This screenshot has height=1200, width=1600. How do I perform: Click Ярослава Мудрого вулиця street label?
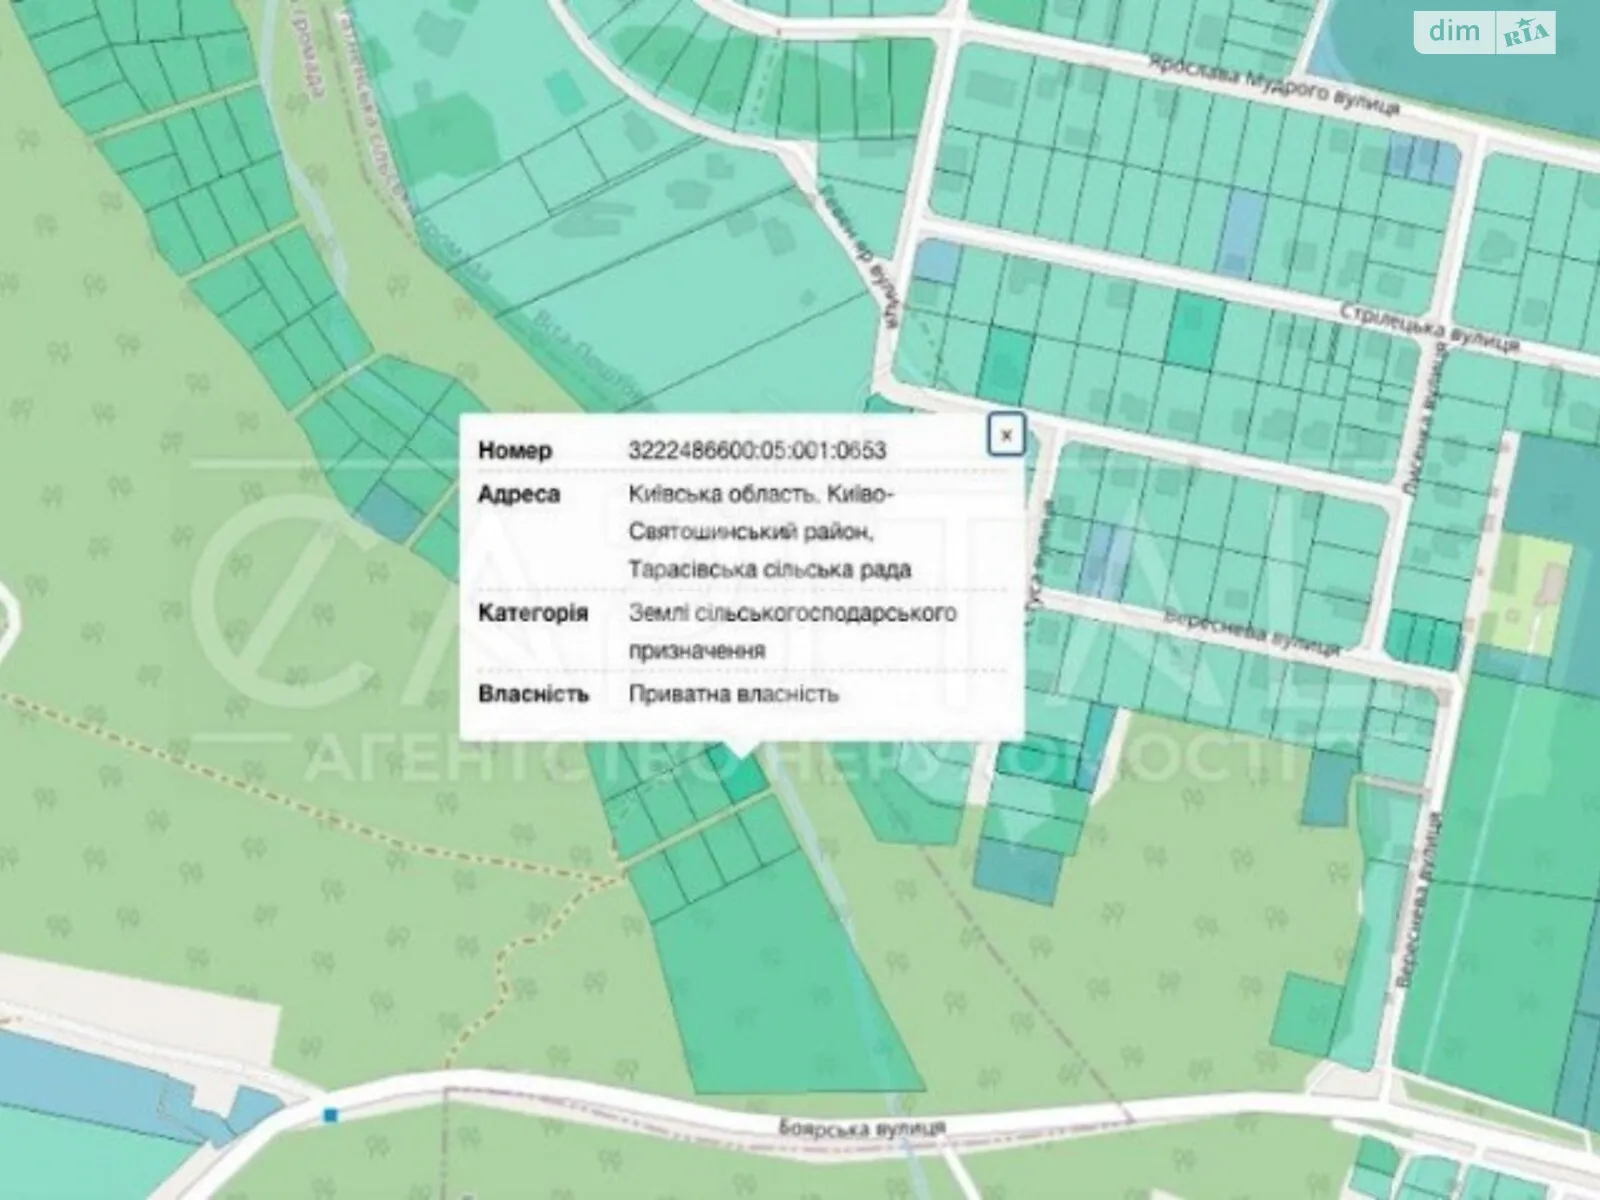tap(1273, 85)
